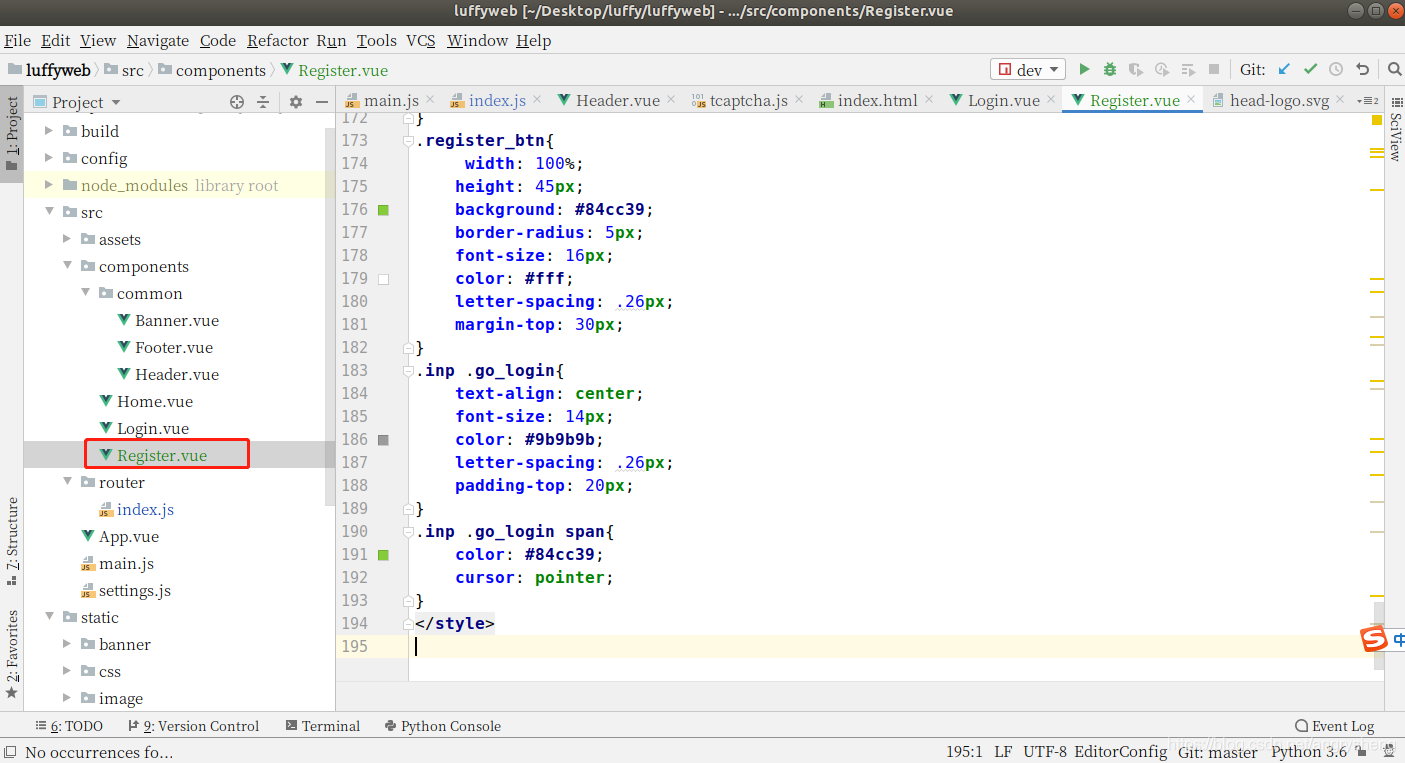This screenshot has width=1405, height=763.
Task: Fold the .register_btn CSS block
Action: click(408, 141)
